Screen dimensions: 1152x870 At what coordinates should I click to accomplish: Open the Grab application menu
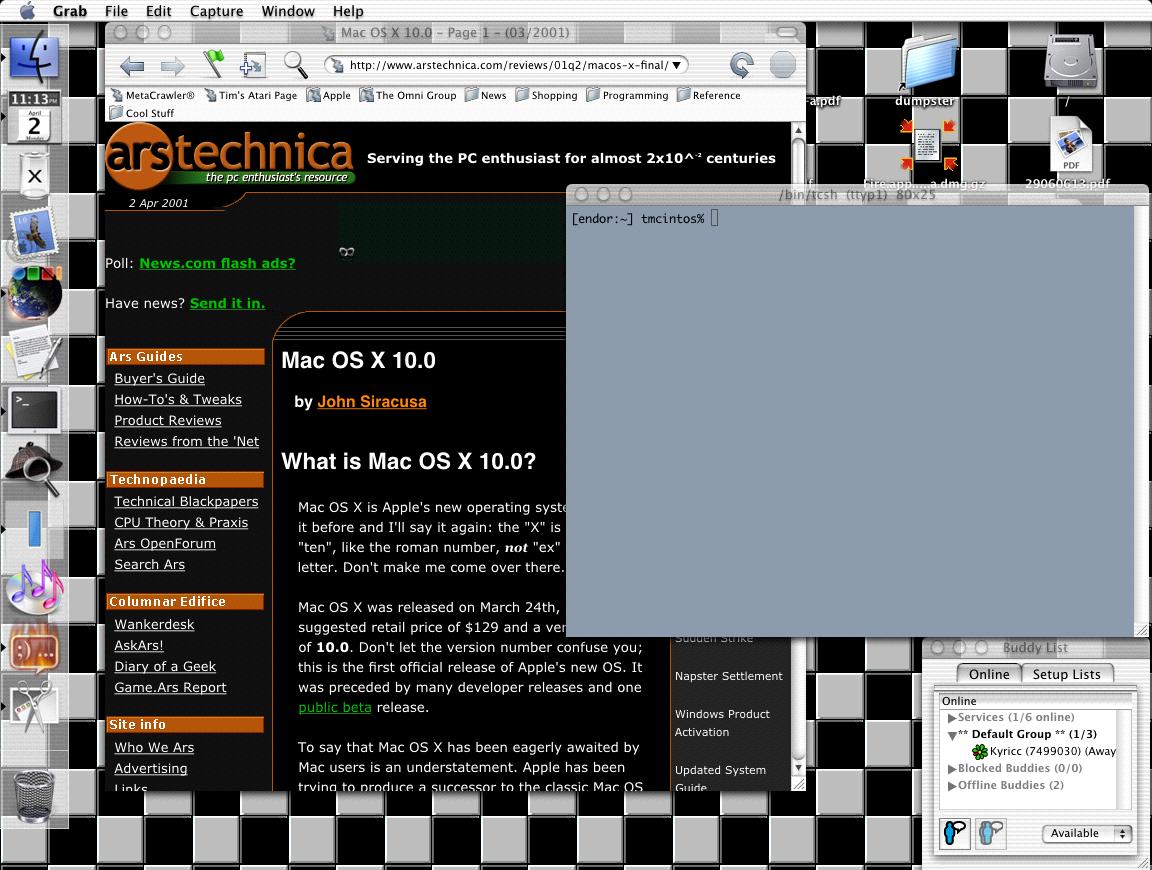pos(70,11)
